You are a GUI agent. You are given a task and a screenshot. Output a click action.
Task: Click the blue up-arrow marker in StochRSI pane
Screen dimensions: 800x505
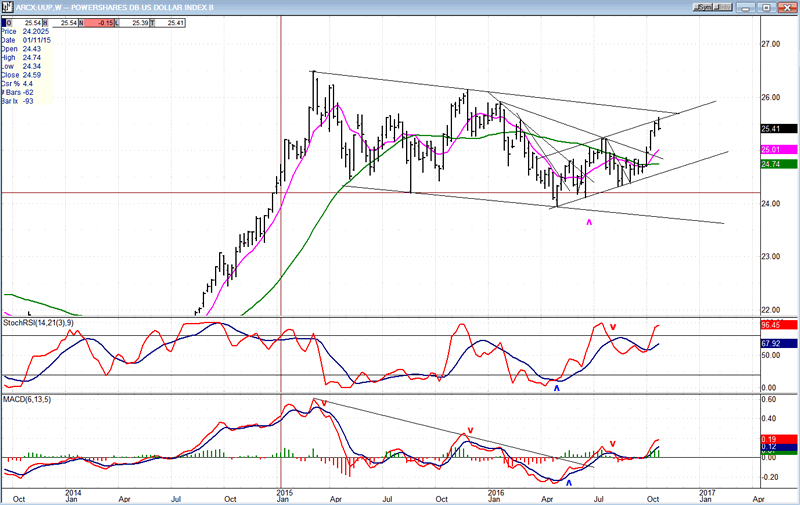[557, 386]
